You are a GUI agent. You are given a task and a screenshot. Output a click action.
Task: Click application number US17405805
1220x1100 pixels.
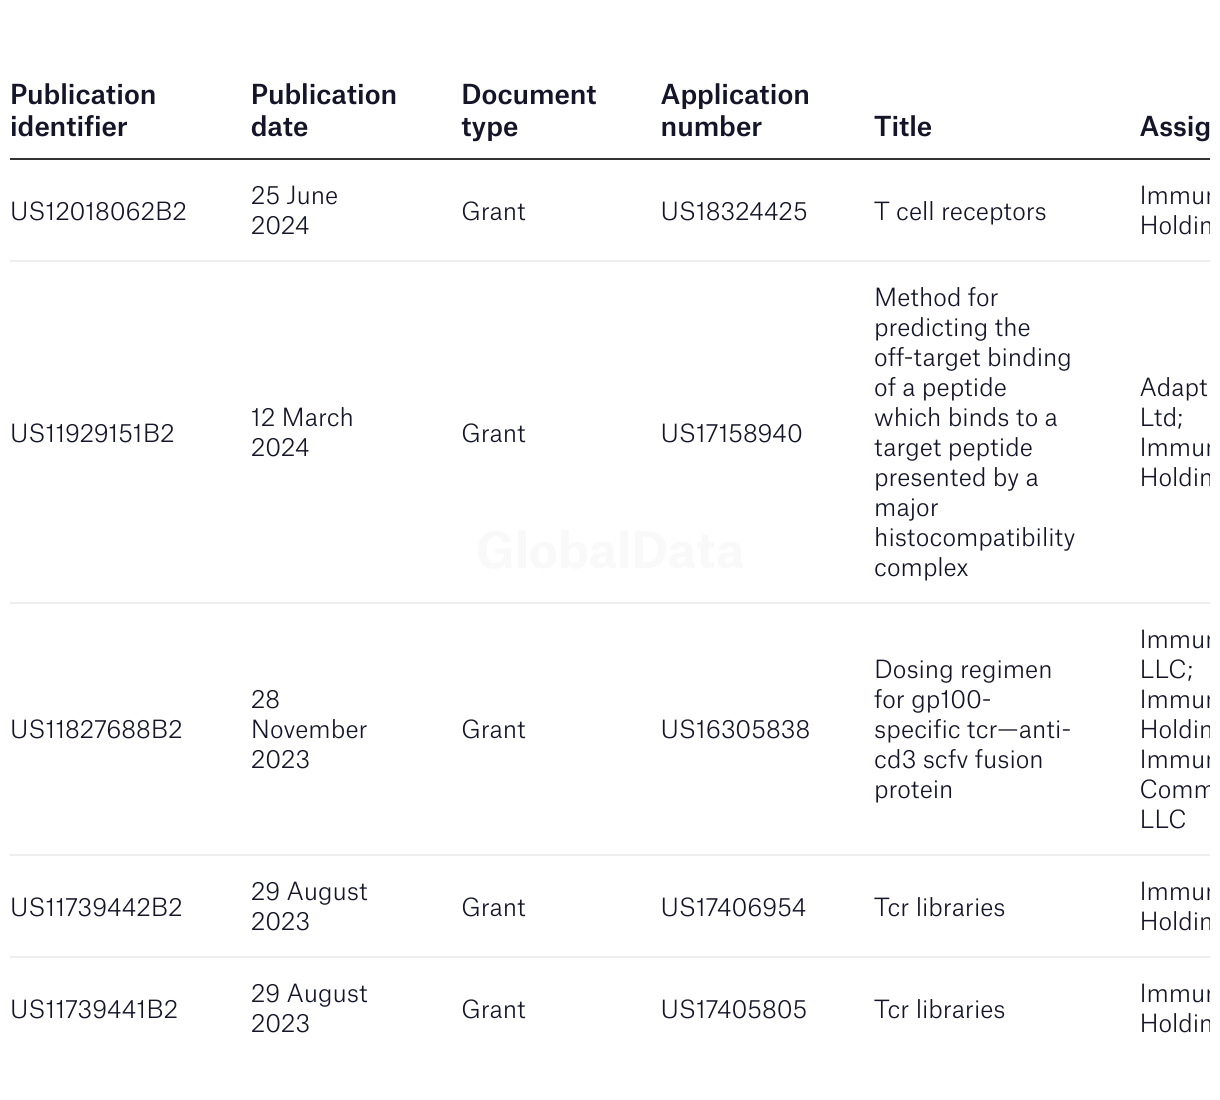point(733,1010)
